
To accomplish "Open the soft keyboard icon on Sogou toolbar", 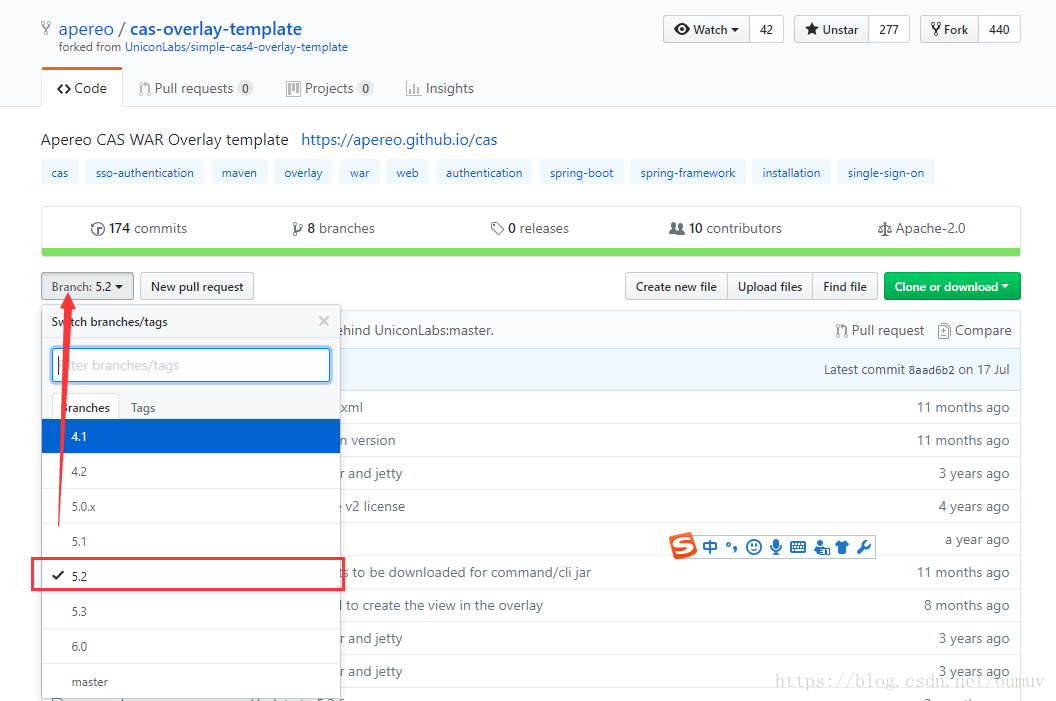I will pos(798,547).
